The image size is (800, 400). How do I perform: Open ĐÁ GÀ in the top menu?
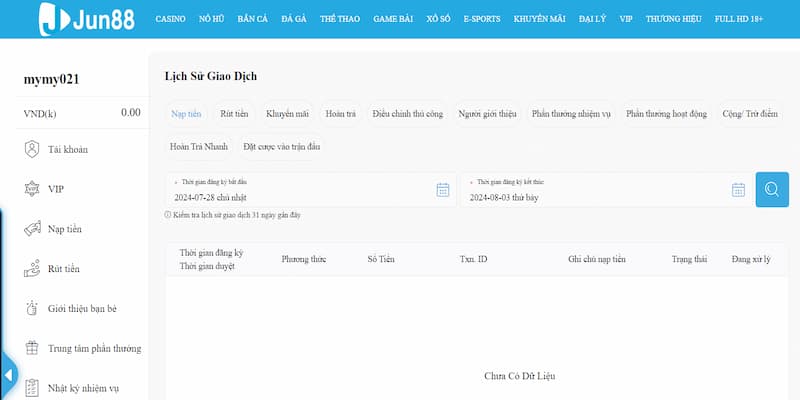coord(293,19)
